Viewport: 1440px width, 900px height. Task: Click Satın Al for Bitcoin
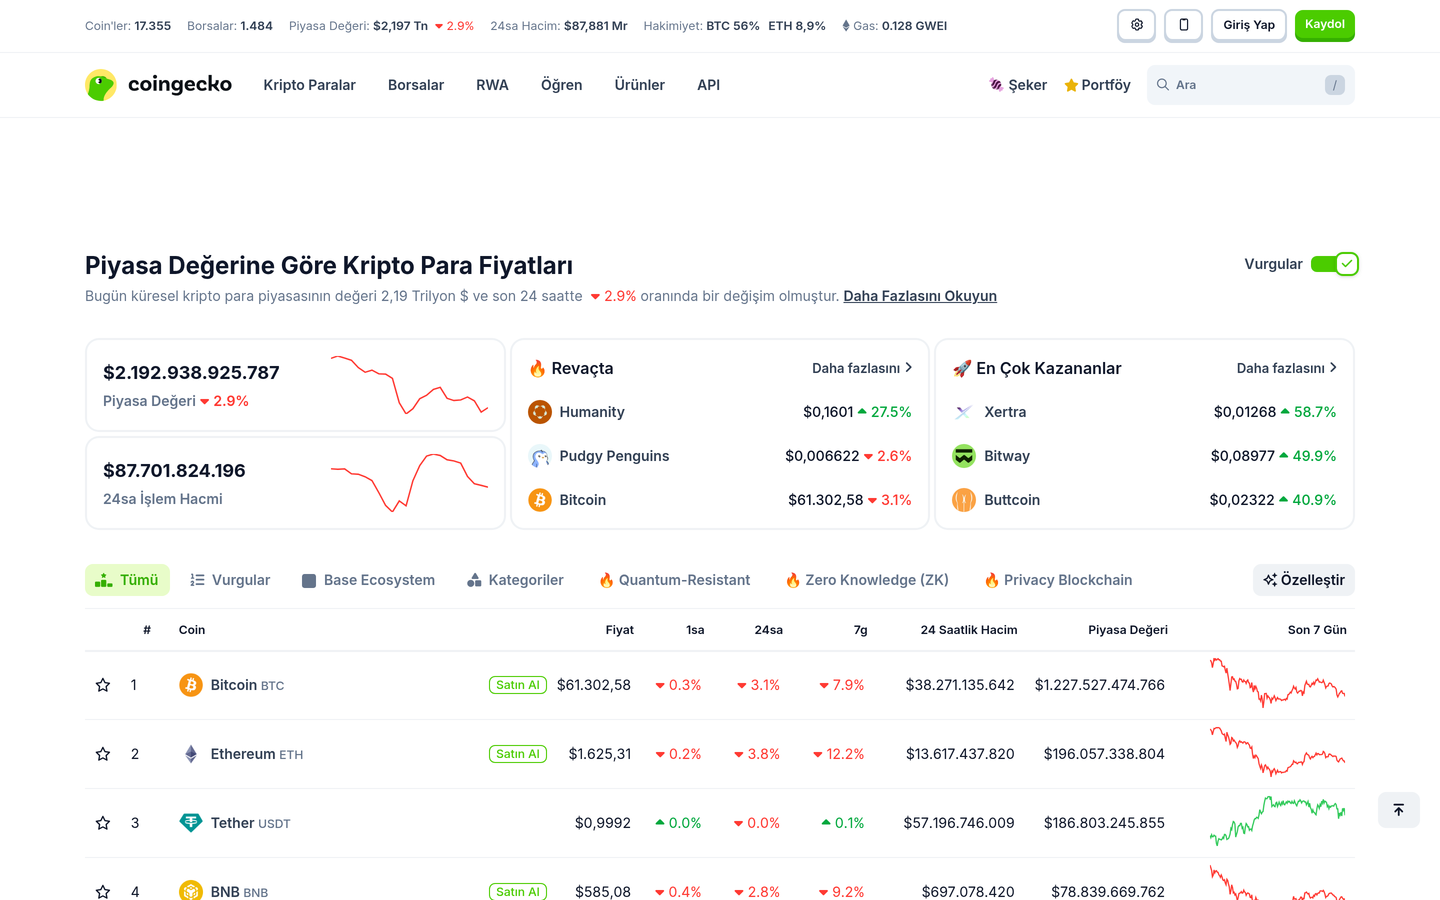point(518,685)
